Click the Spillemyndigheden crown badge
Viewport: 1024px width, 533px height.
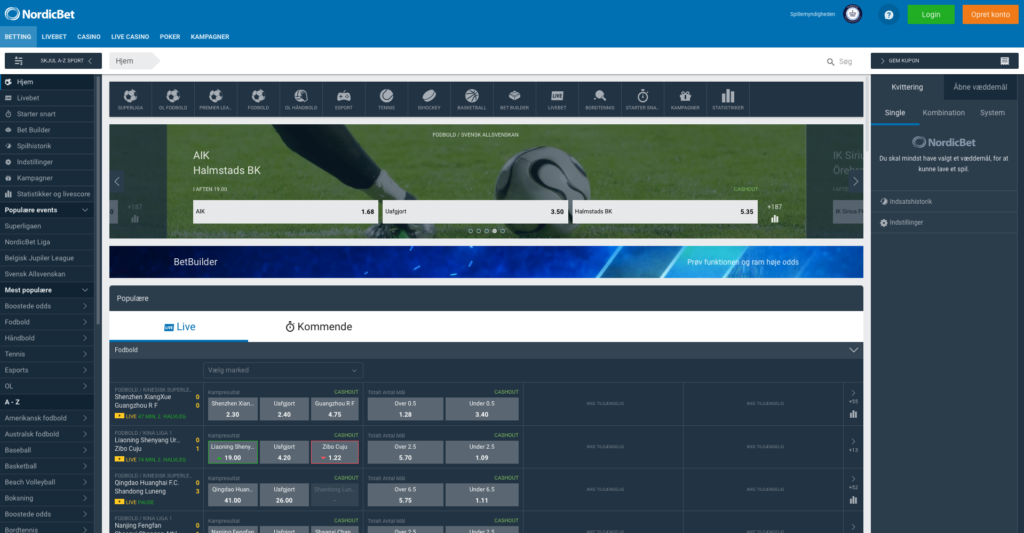pyautogui.click(x=852, y=14)
